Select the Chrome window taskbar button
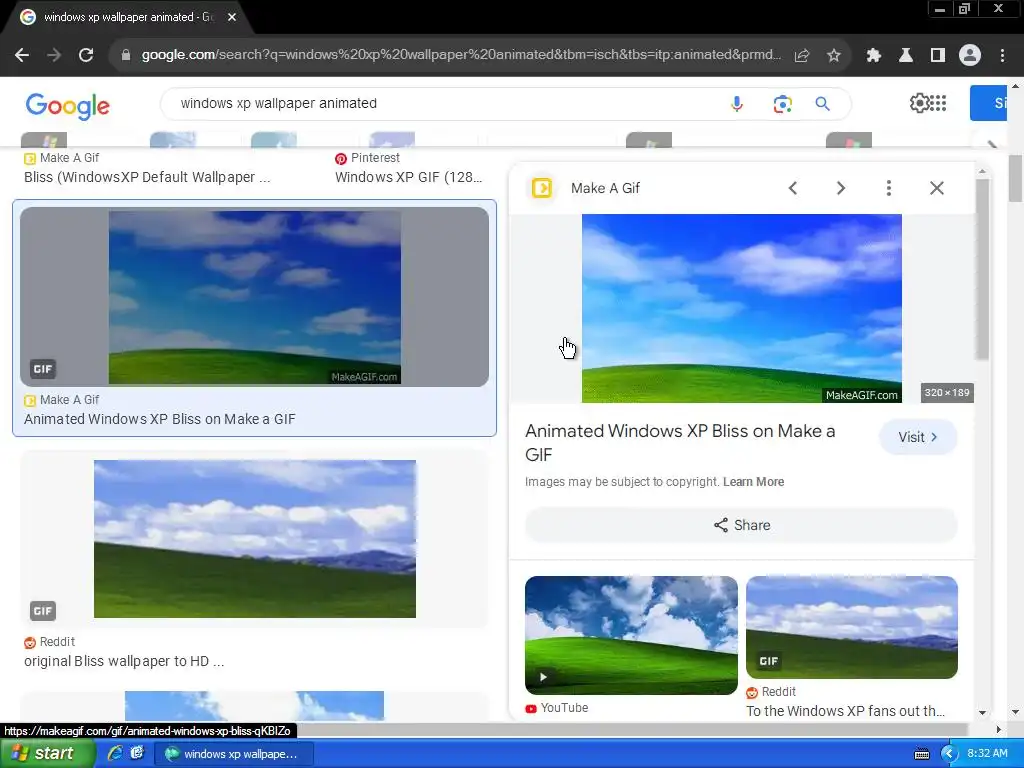The width and height of the screenshot is (1024, 768). (234, 754)
